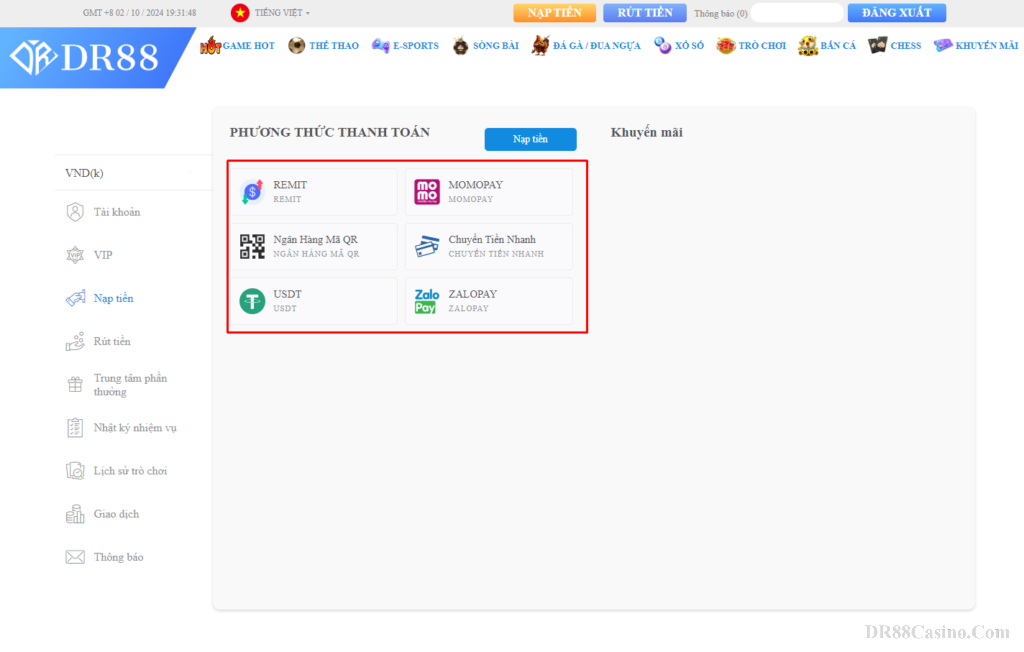Click the VND(k) balance row
The image size is (1024, 652).
[133, 173]
